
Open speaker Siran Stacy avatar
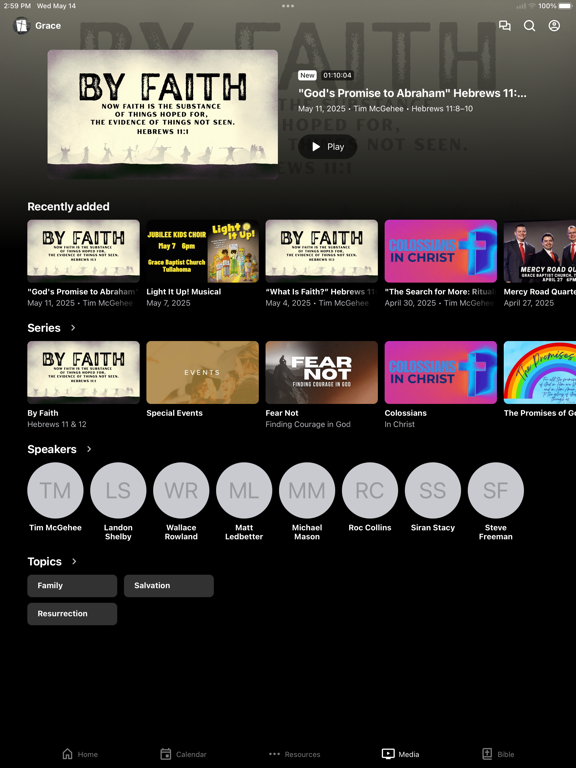432,490
